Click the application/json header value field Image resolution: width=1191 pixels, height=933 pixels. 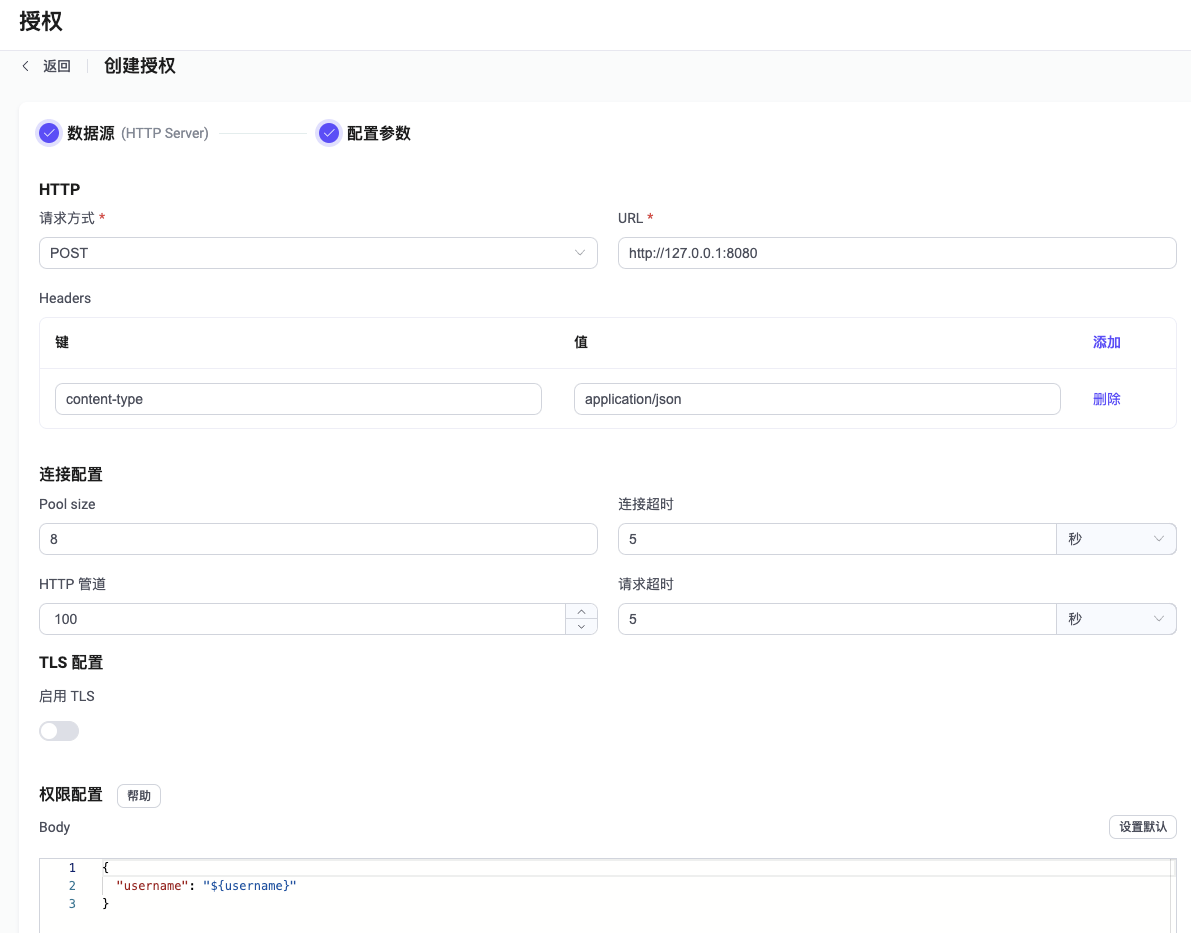click(x=816, y=399)
